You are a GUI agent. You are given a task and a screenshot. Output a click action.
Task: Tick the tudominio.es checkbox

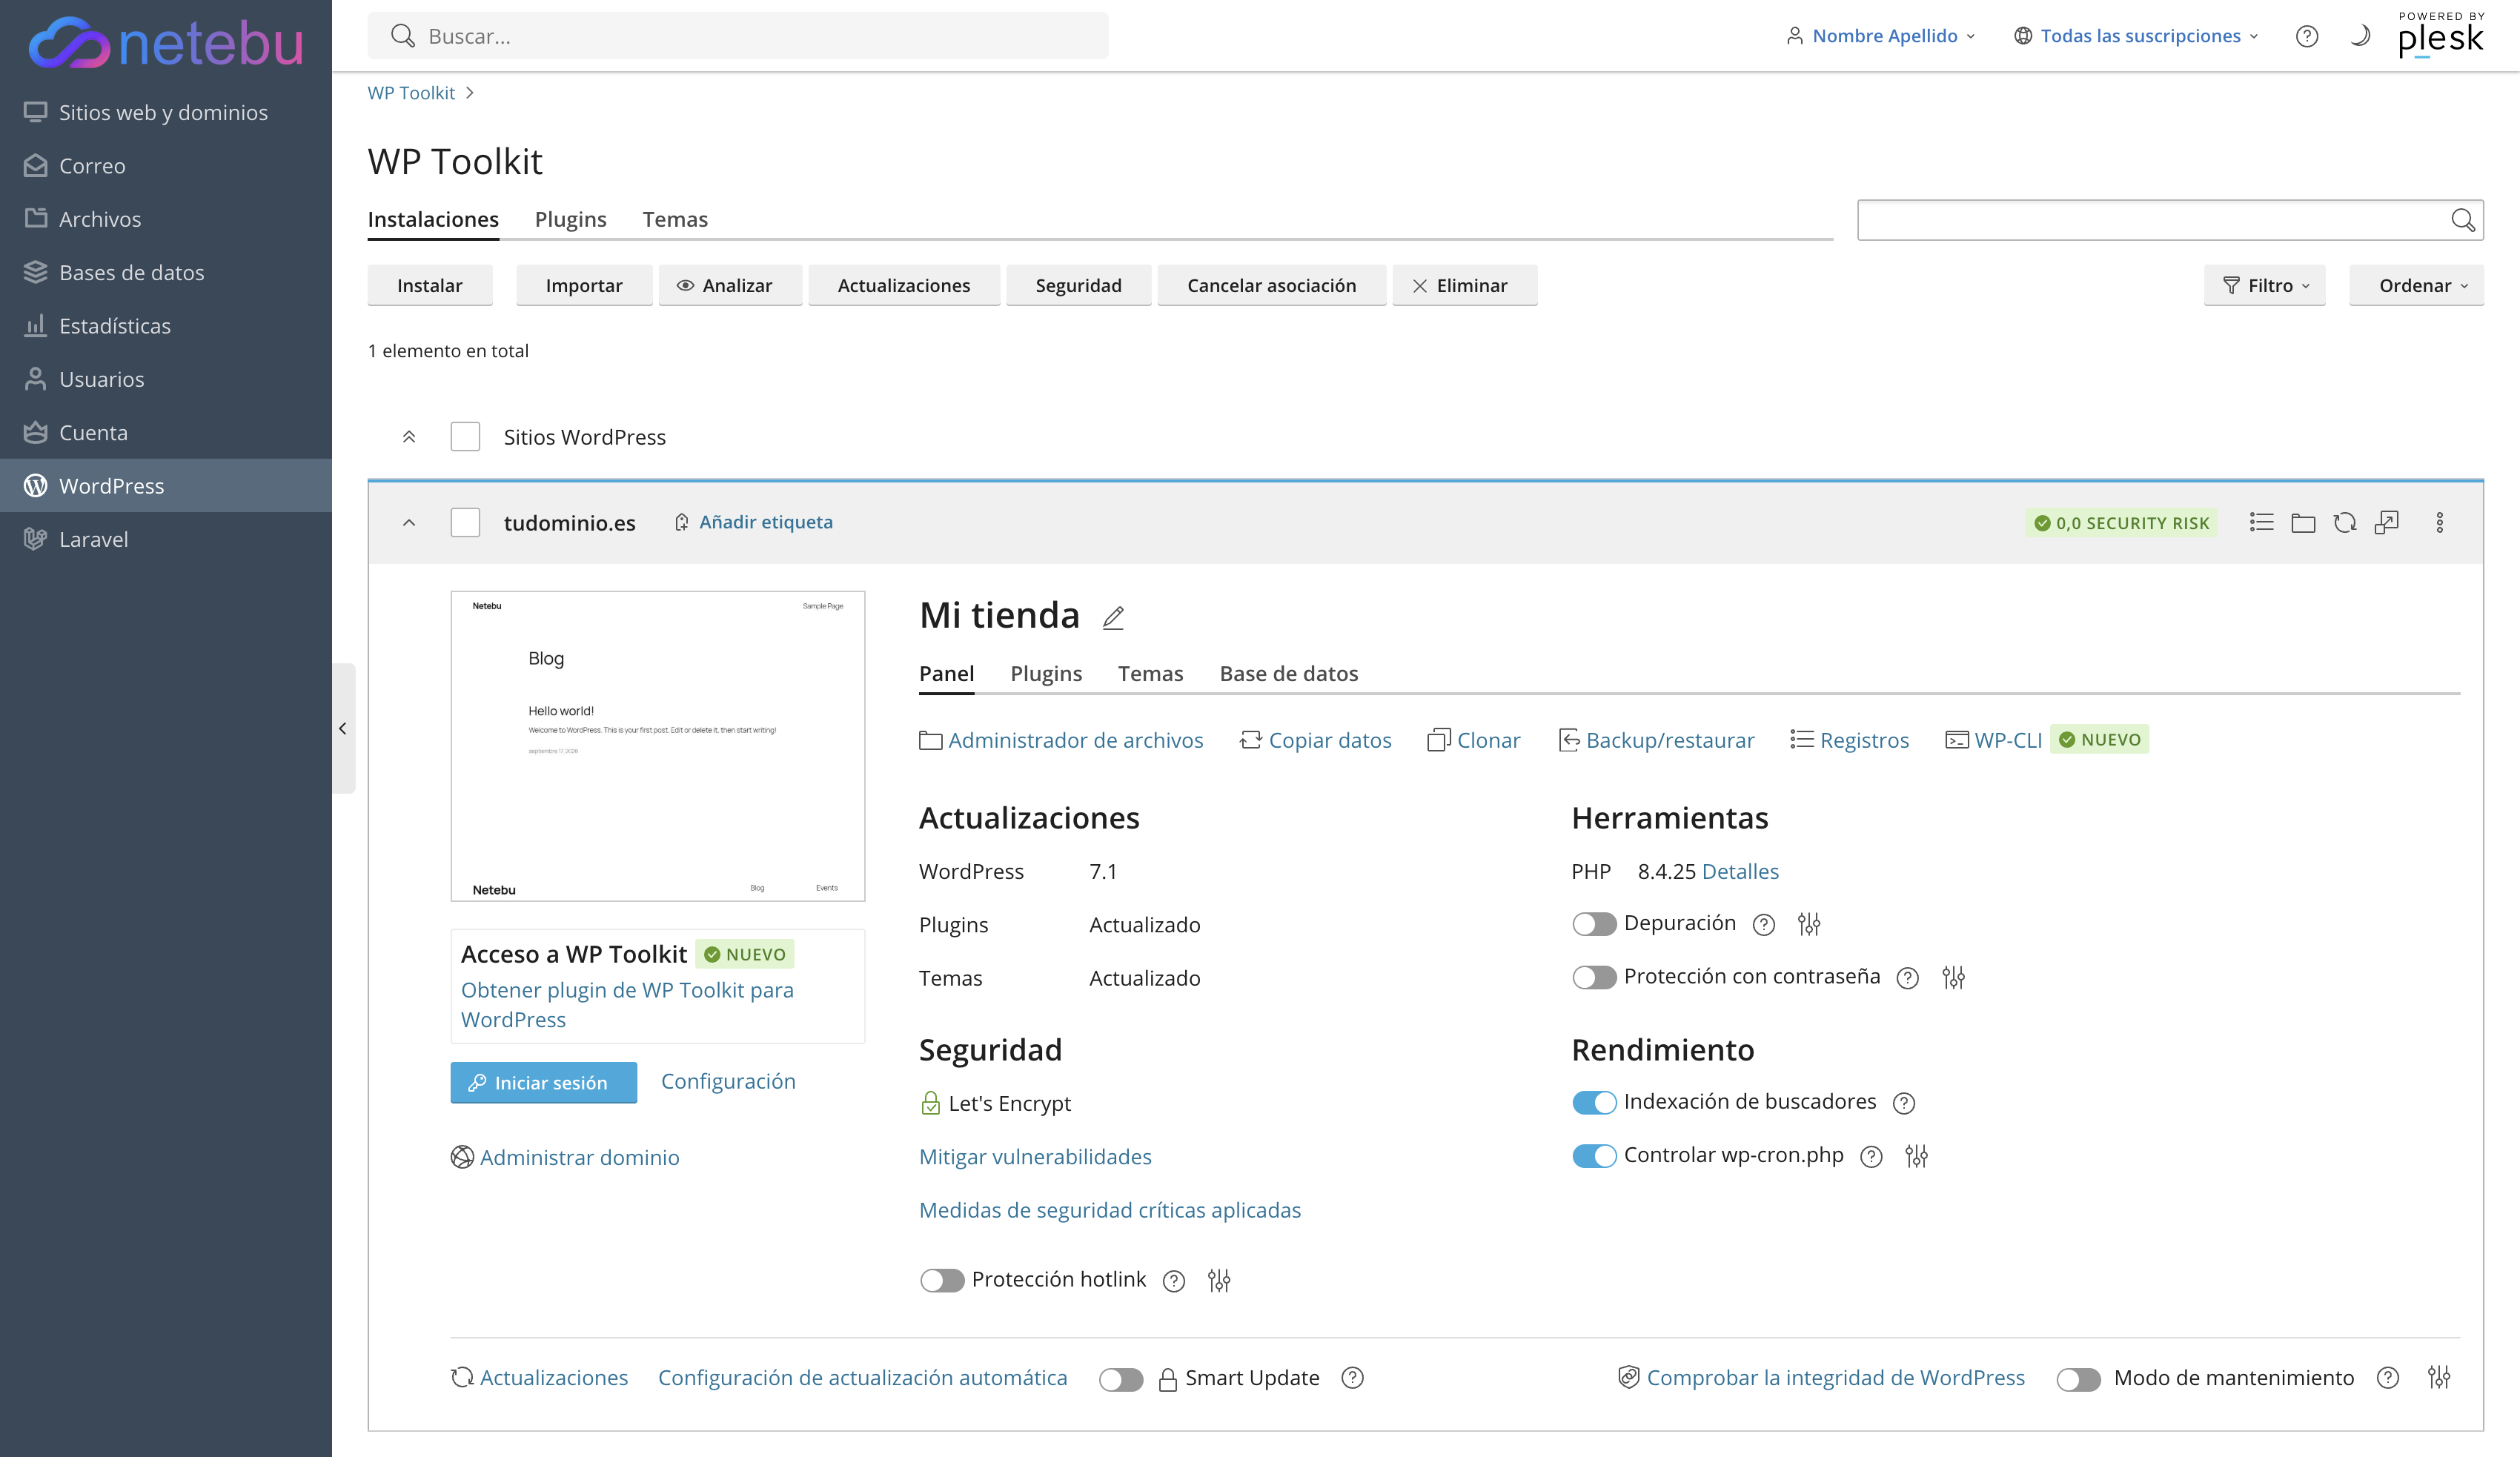point(465,522)
